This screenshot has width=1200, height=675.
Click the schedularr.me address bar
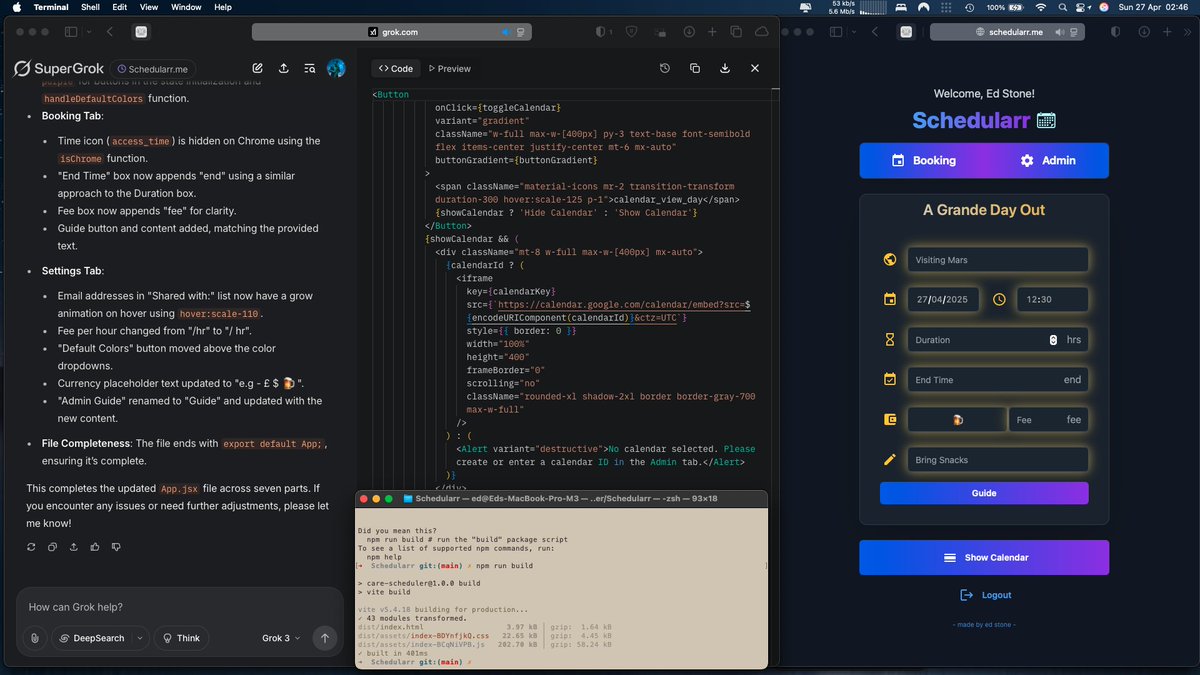pyautogui.click(x=1008, y=32)
